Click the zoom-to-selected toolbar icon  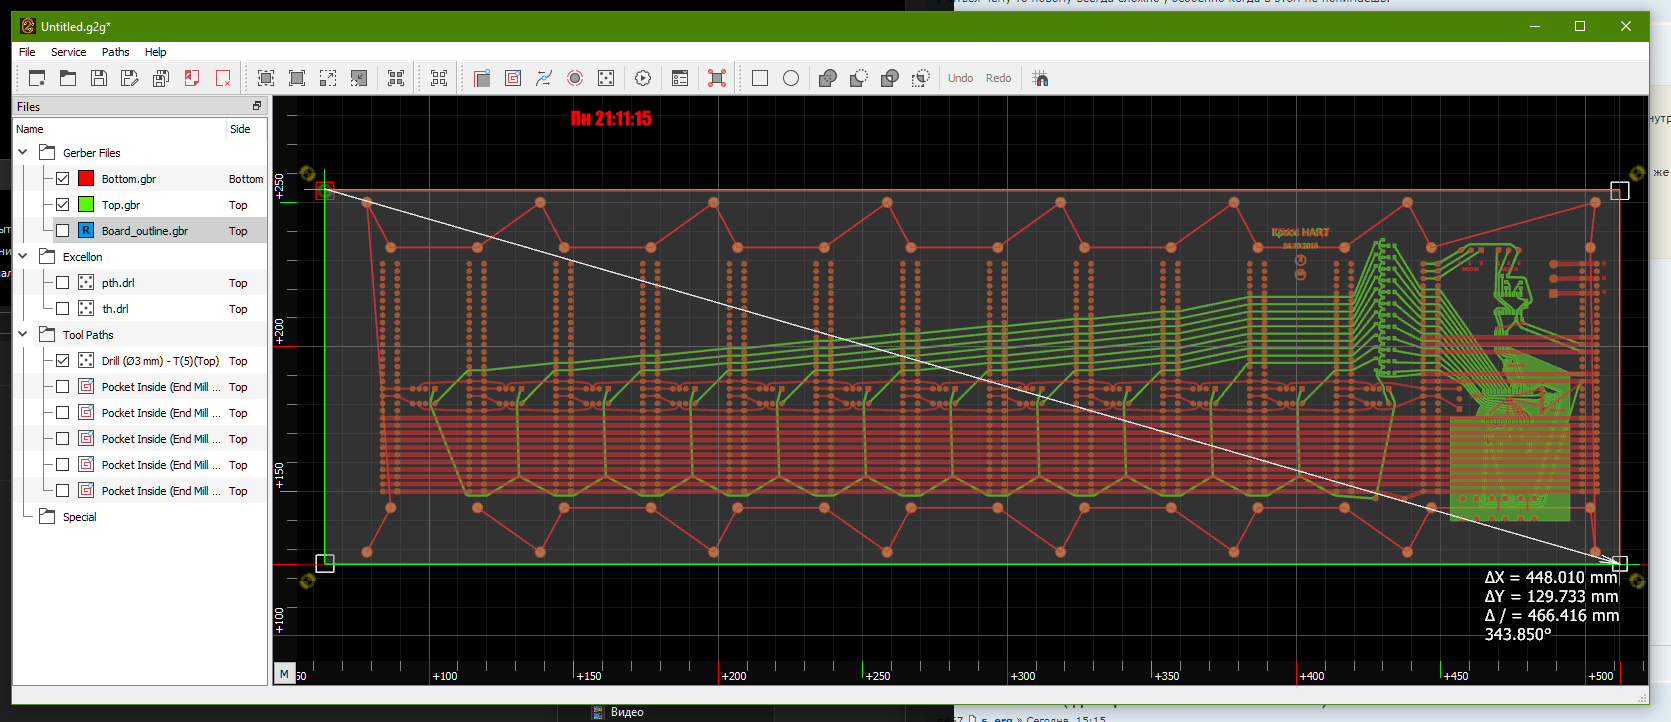tap(396, 78)
